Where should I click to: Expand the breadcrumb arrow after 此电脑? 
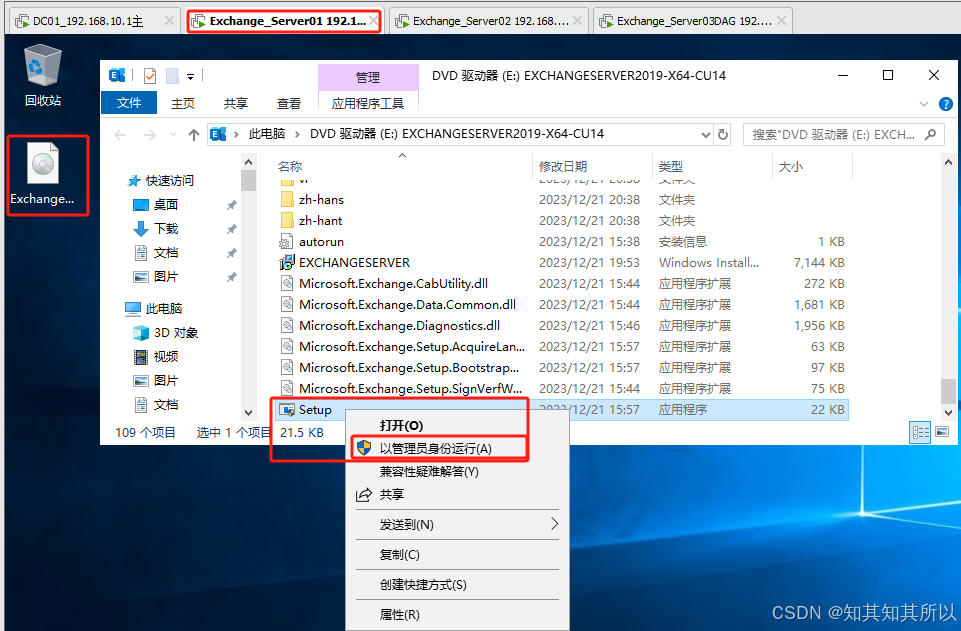click(x=297, y=134)
